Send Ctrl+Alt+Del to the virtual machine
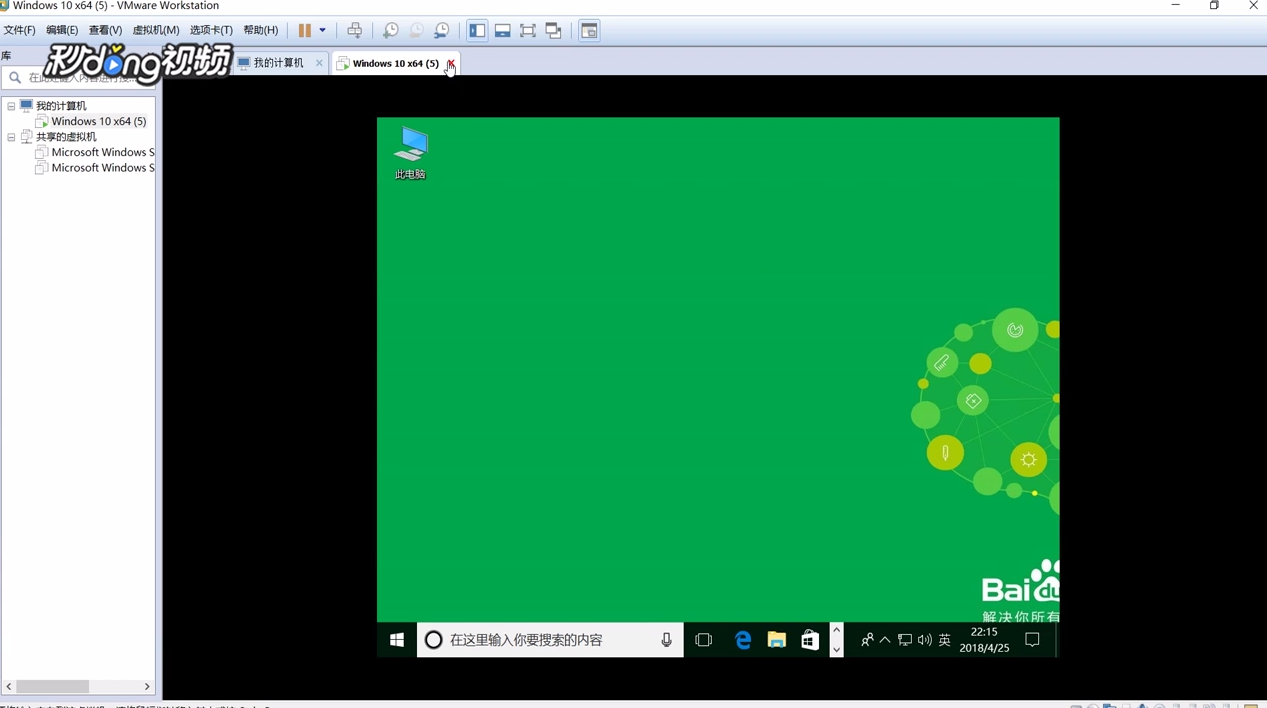Image resolution: width=1267 pixels, height=708 pixels. tap(355, 31)
